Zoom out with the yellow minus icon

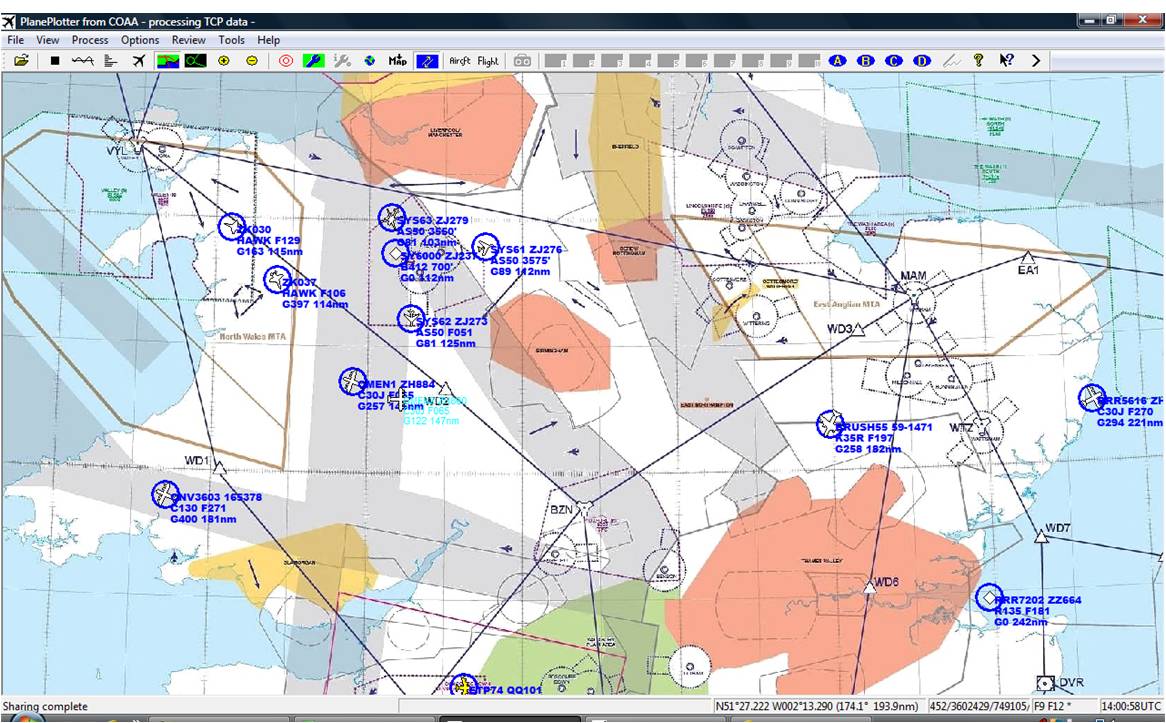(252, 61)
